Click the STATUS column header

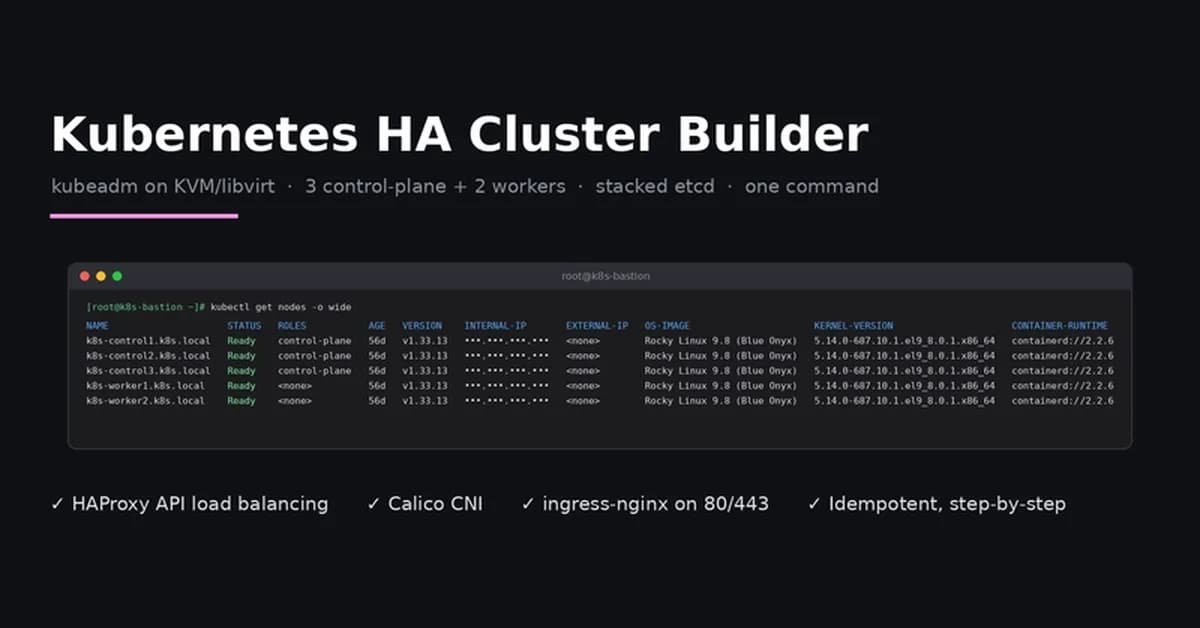(x=244, y=326)
